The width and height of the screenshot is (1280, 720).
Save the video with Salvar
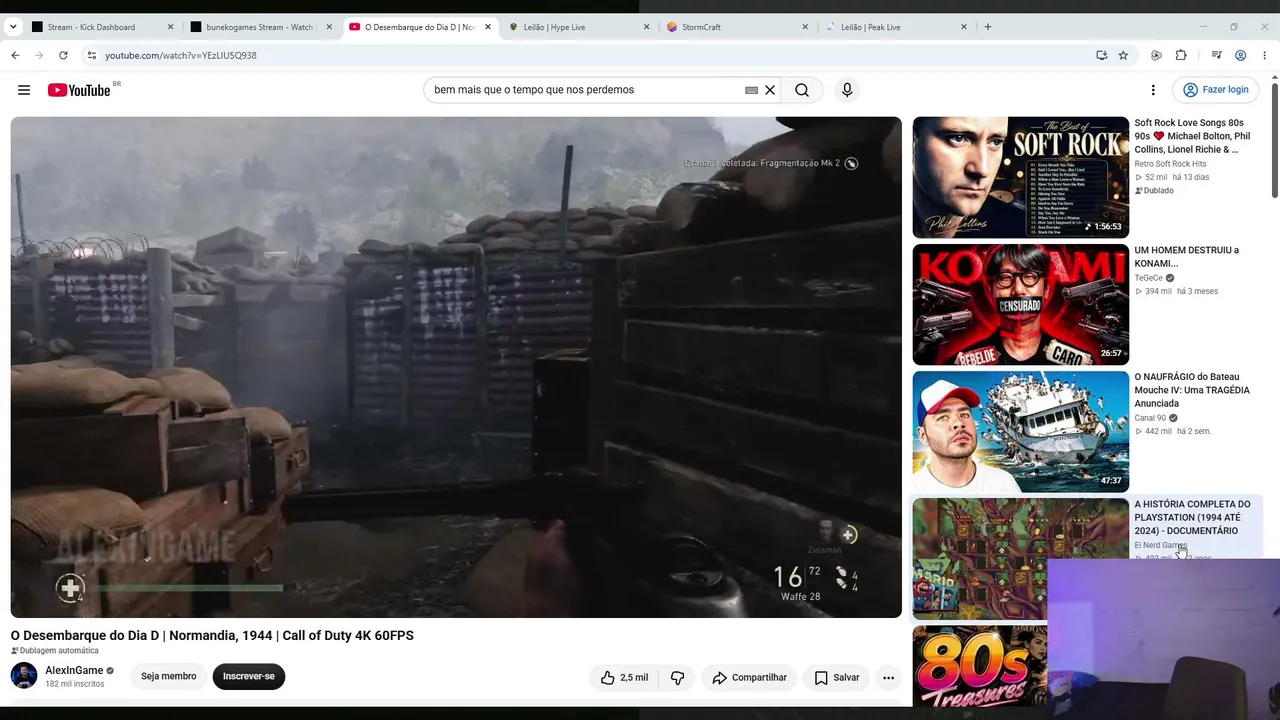[836, 677]
